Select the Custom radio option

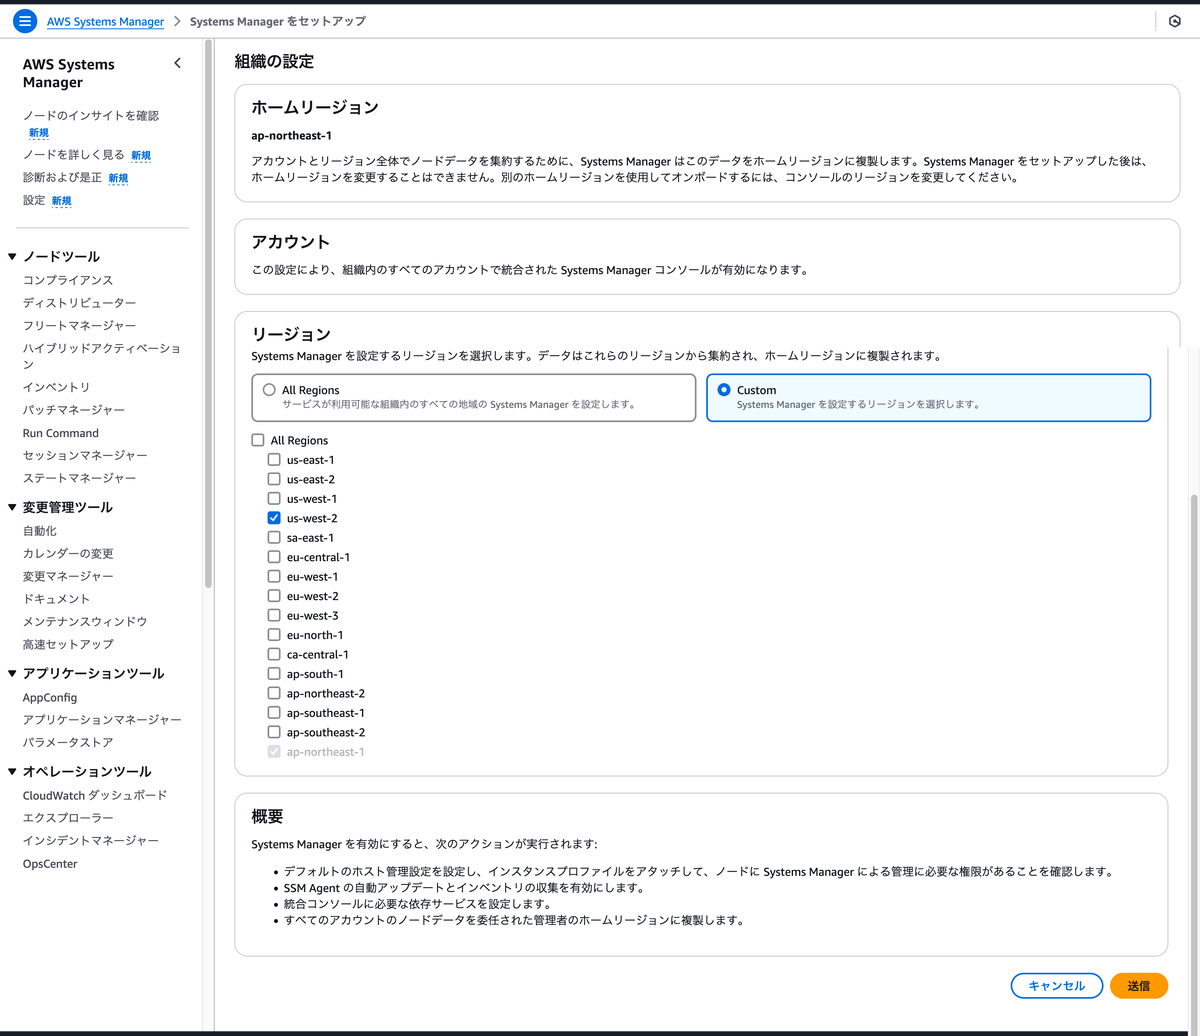pos(724,390)
